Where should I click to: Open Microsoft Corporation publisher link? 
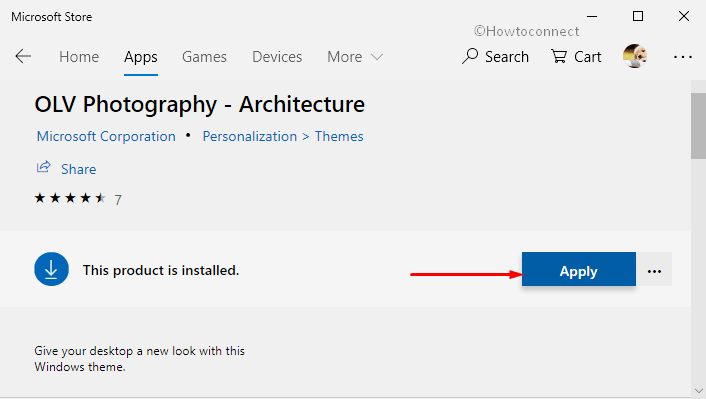click(106, 136)
